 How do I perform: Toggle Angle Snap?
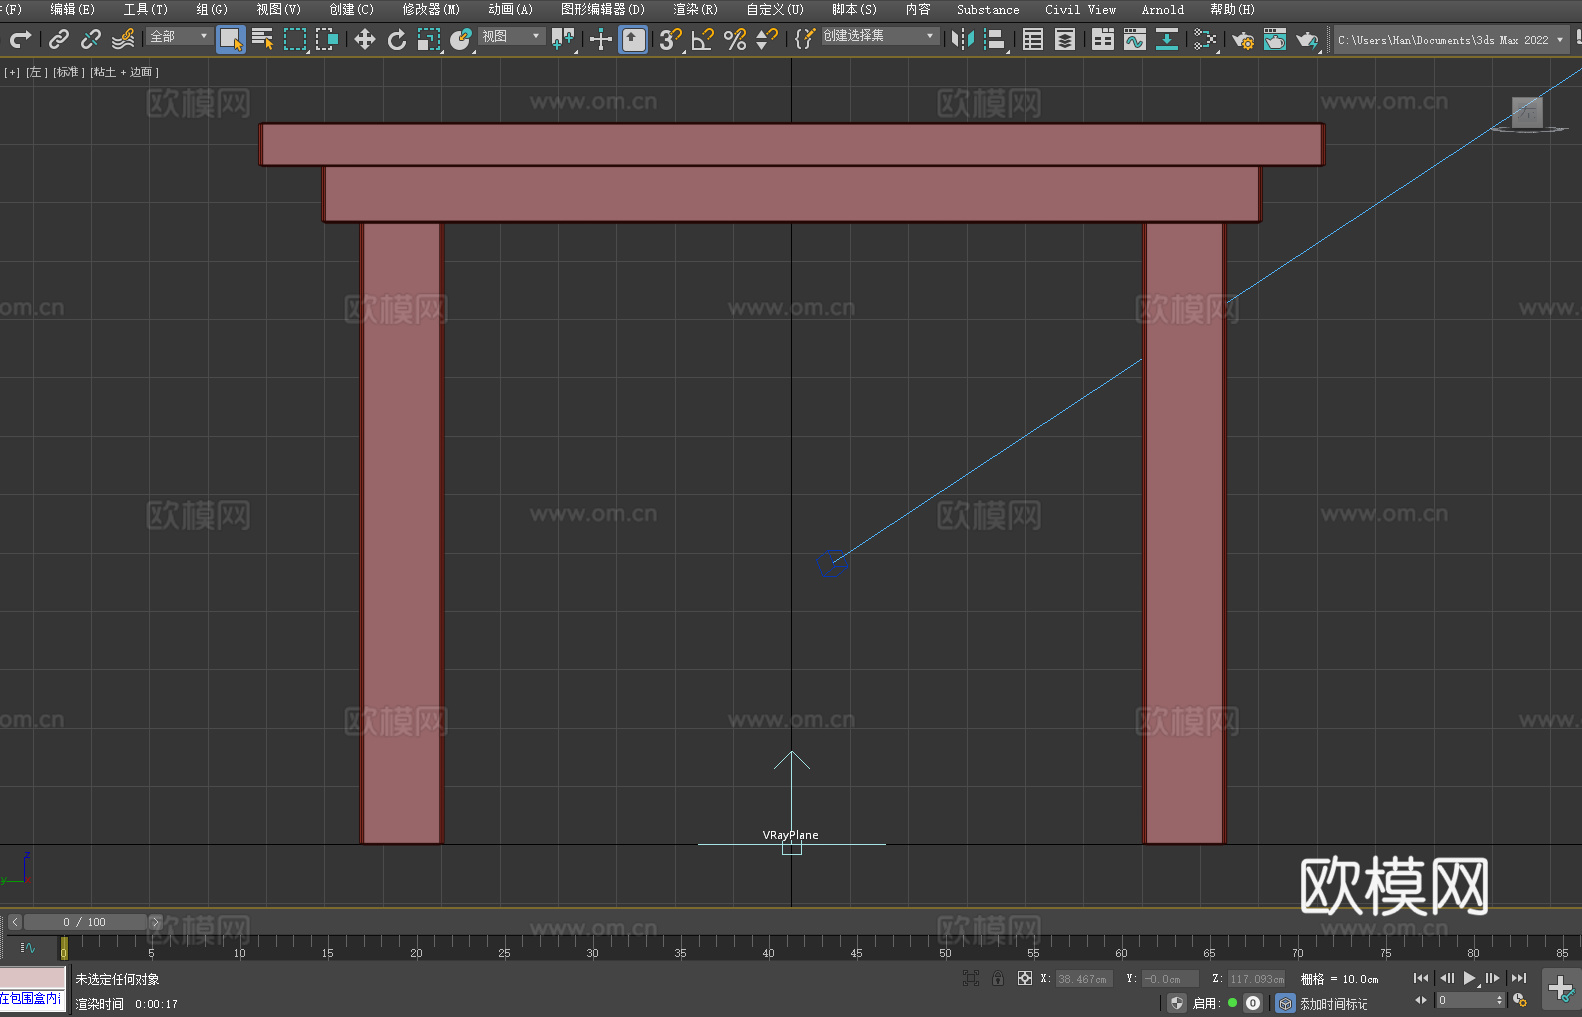[x=703, y=39]
